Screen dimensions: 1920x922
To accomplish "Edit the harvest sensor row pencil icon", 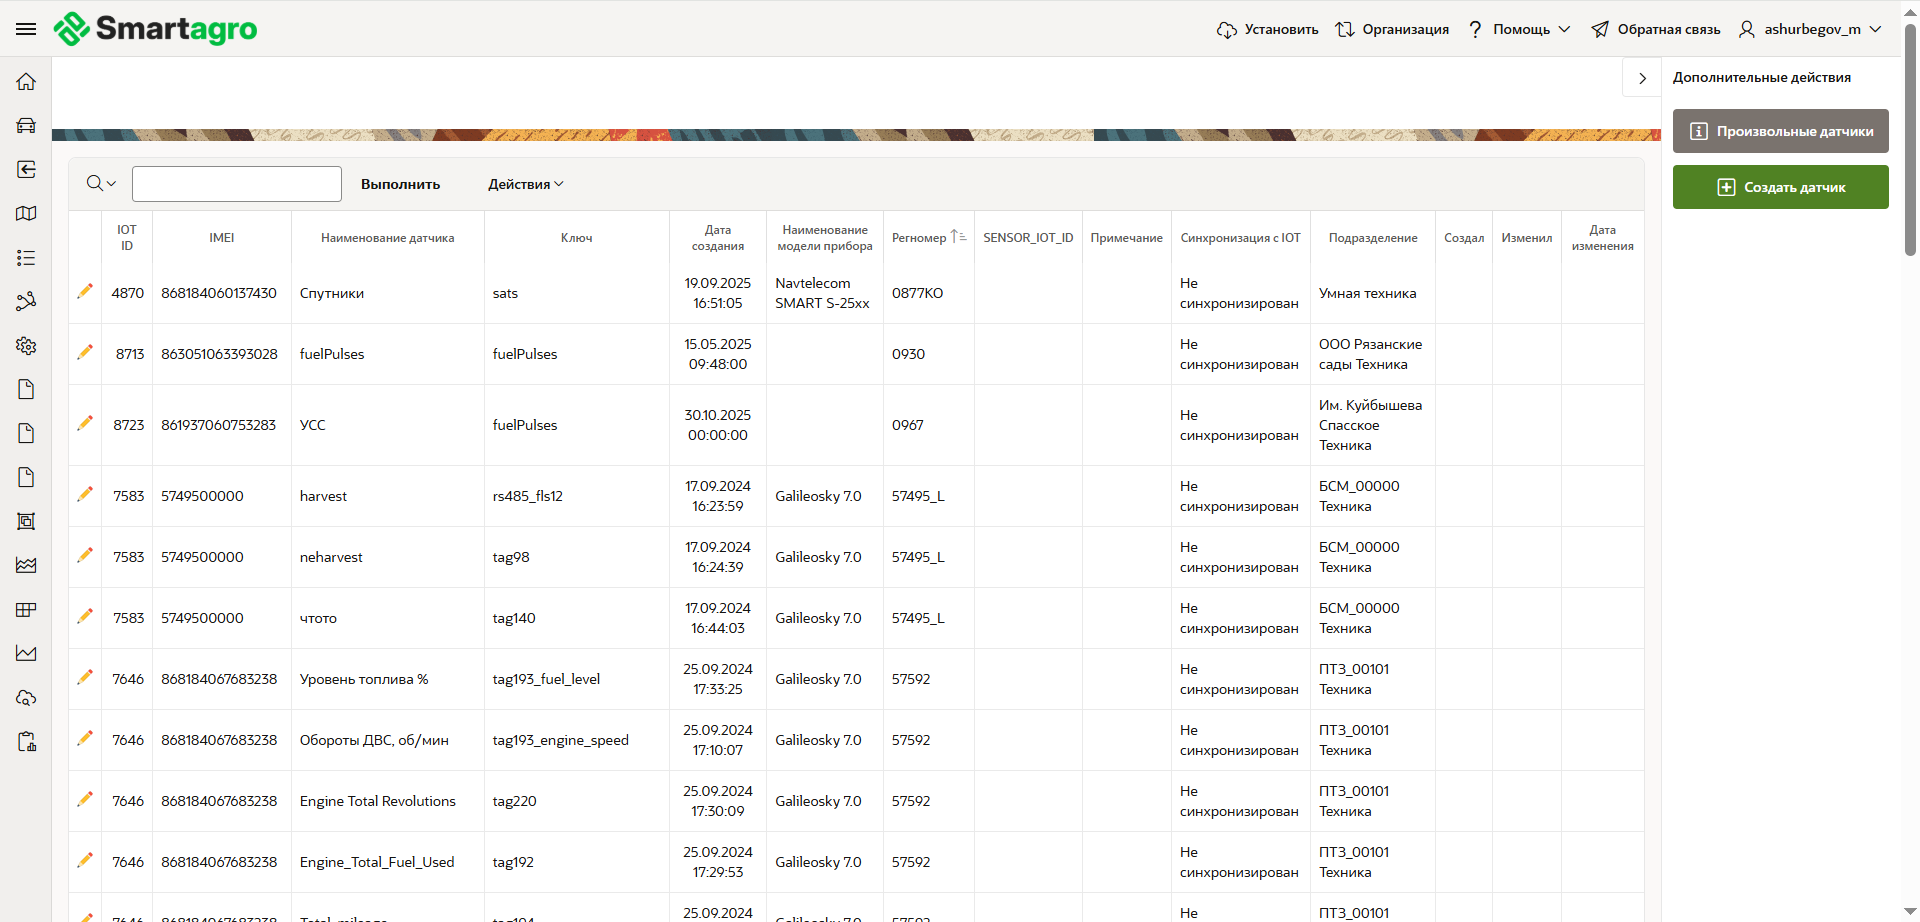I will 85,494.
